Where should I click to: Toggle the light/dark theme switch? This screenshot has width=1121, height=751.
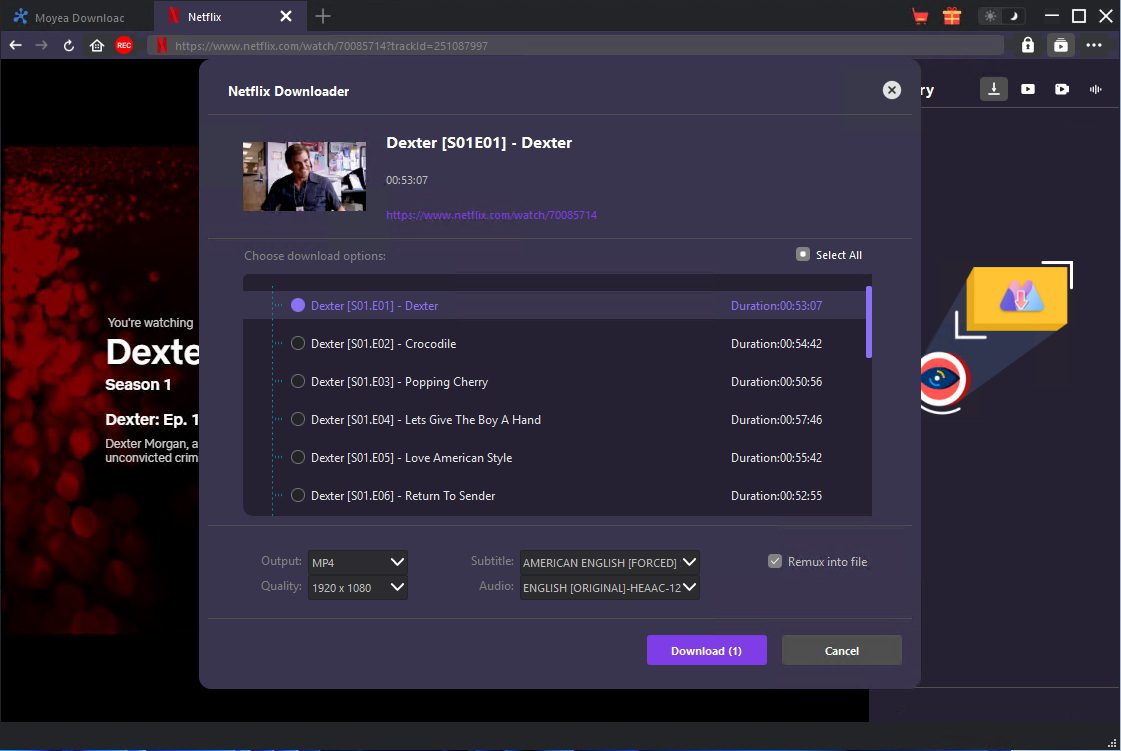(x=1001, y=16)
